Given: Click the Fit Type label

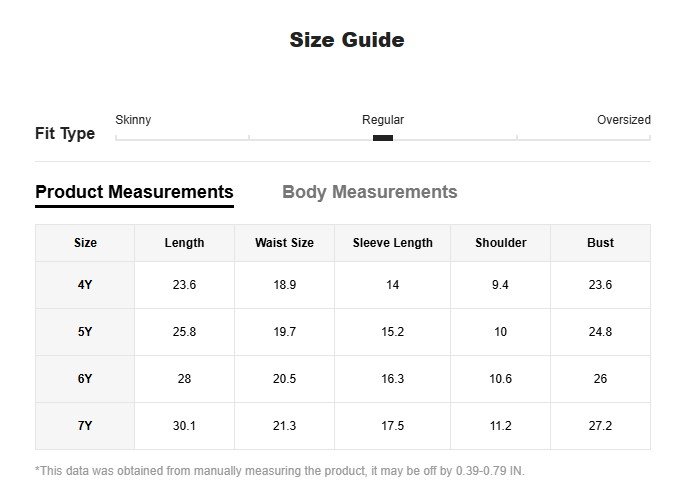Looking at the screenshot, I should 65,134.
